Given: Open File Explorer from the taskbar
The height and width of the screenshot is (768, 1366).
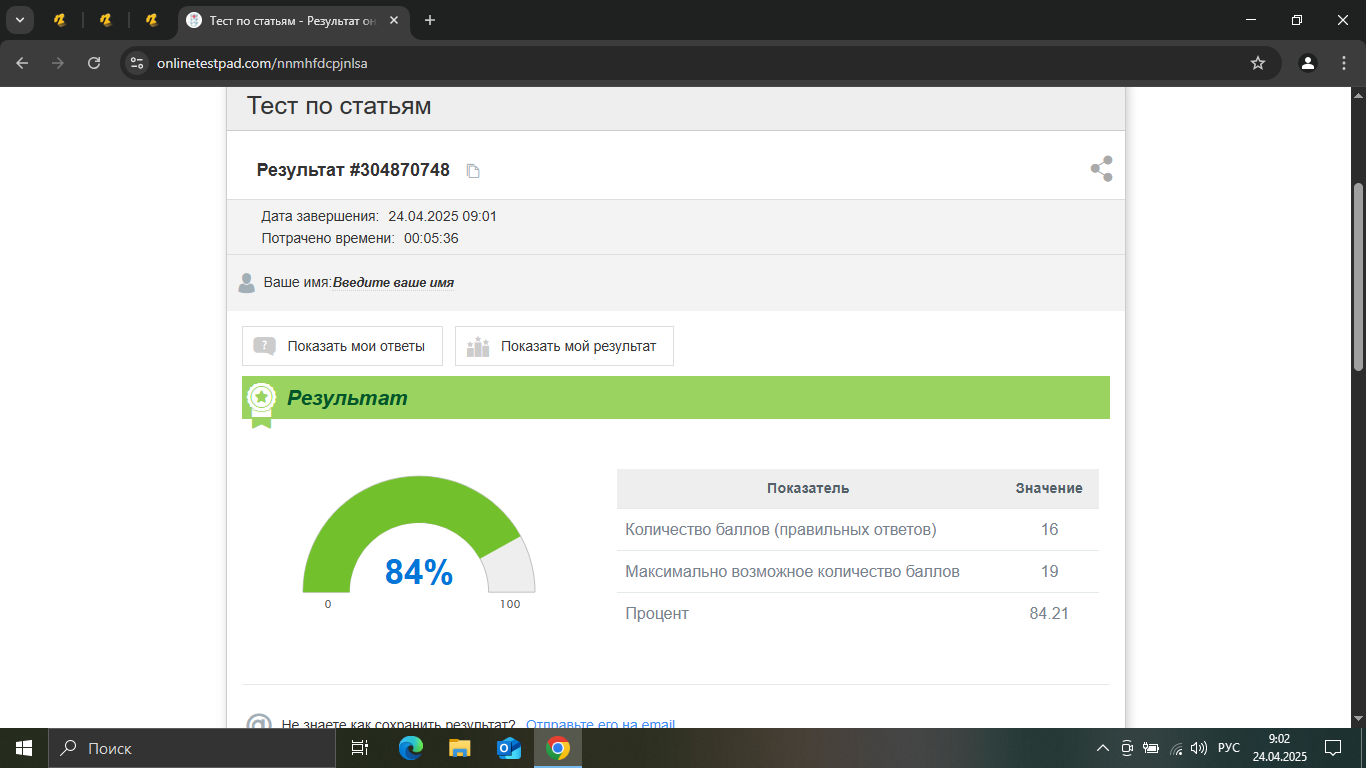Looking at the screenshot, I should click(x=459, y=748).
